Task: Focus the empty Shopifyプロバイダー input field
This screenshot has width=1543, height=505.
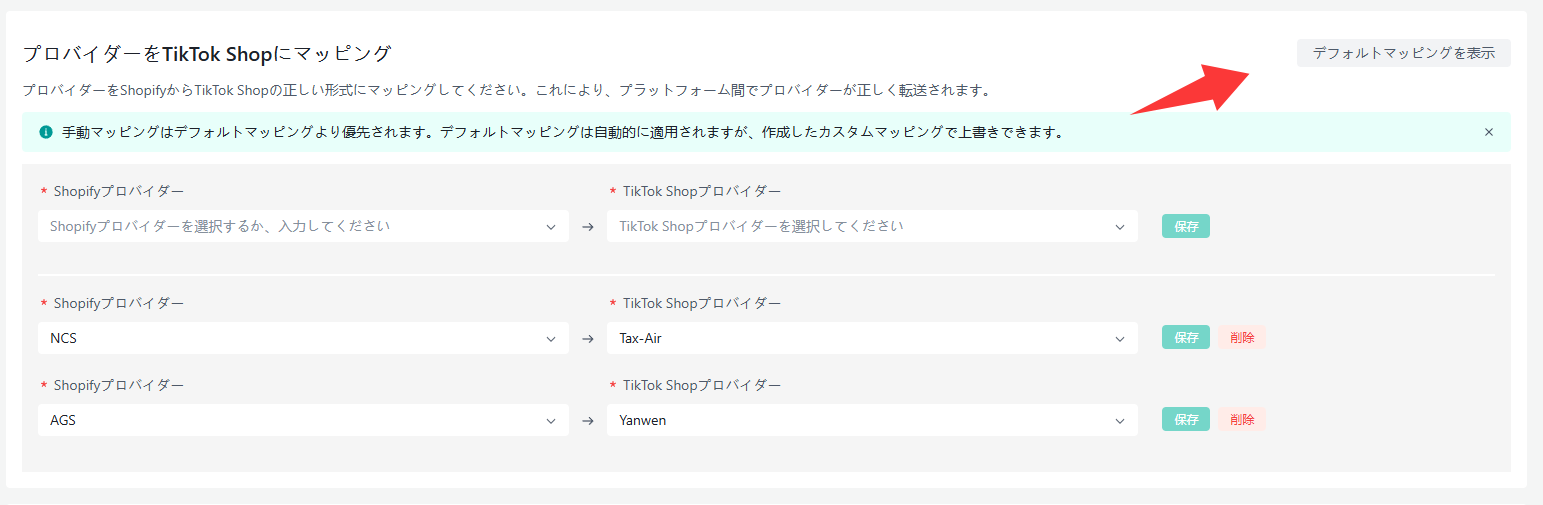Action: point(290,226)
